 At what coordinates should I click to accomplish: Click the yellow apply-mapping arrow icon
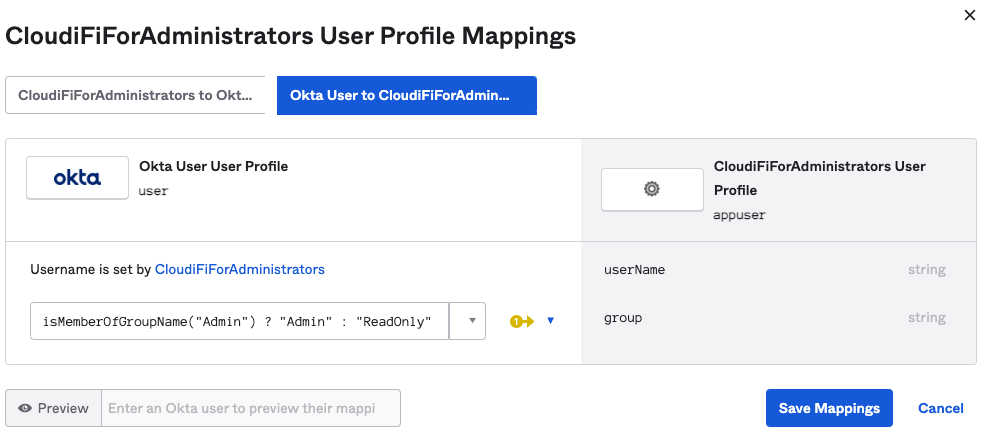click(522, 321)
